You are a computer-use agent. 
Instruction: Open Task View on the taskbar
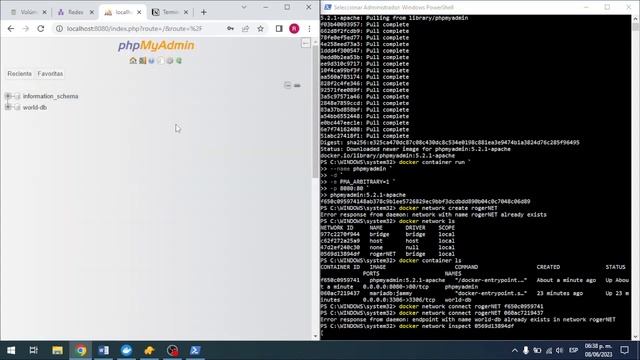coord(34,350)
